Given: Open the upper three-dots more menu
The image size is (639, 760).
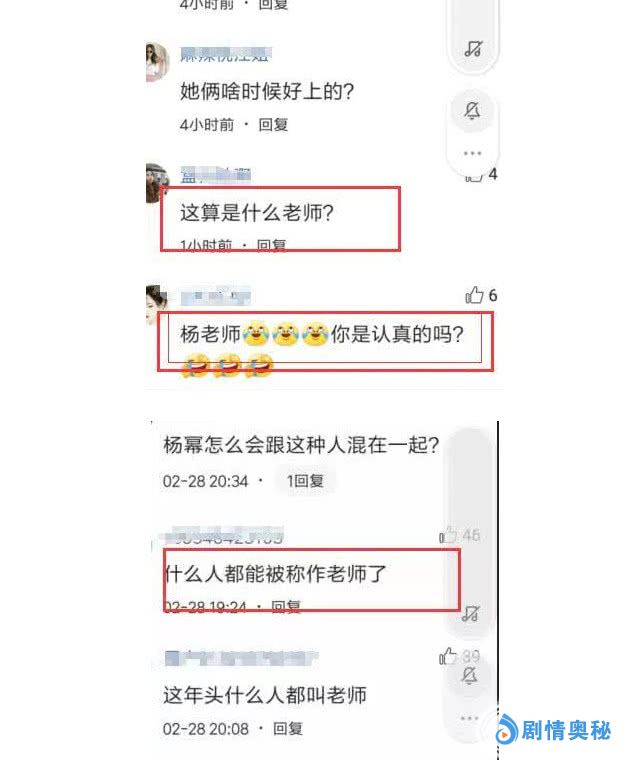Looking at the screenshot, I should (472, 153).
